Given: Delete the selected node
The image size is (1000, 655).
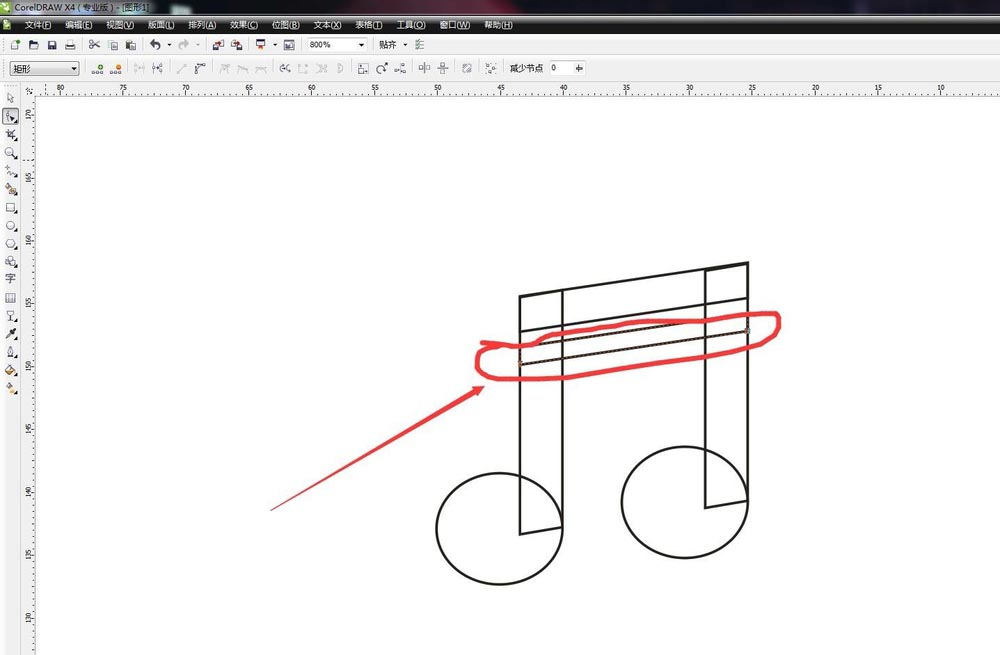Looking at the screenshot, I should [115, 68].
